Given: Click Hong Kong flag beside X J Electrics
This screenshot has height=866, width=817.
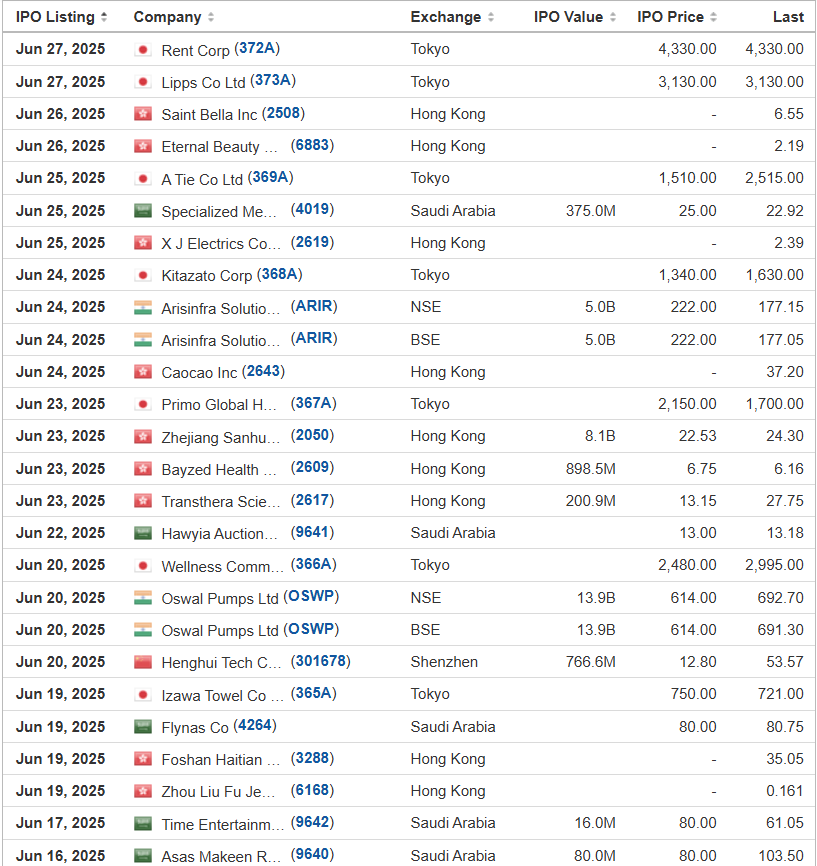Looking at the screenshot, I should coord(143,242).
